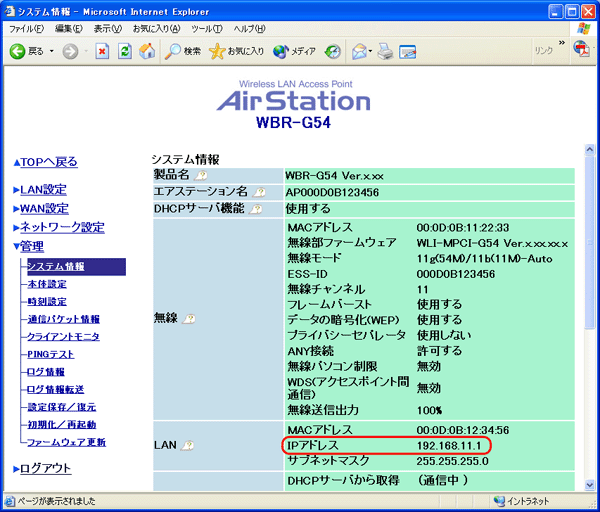Click the リンク links bar label

pyautogui.click(x=544, y=51)
